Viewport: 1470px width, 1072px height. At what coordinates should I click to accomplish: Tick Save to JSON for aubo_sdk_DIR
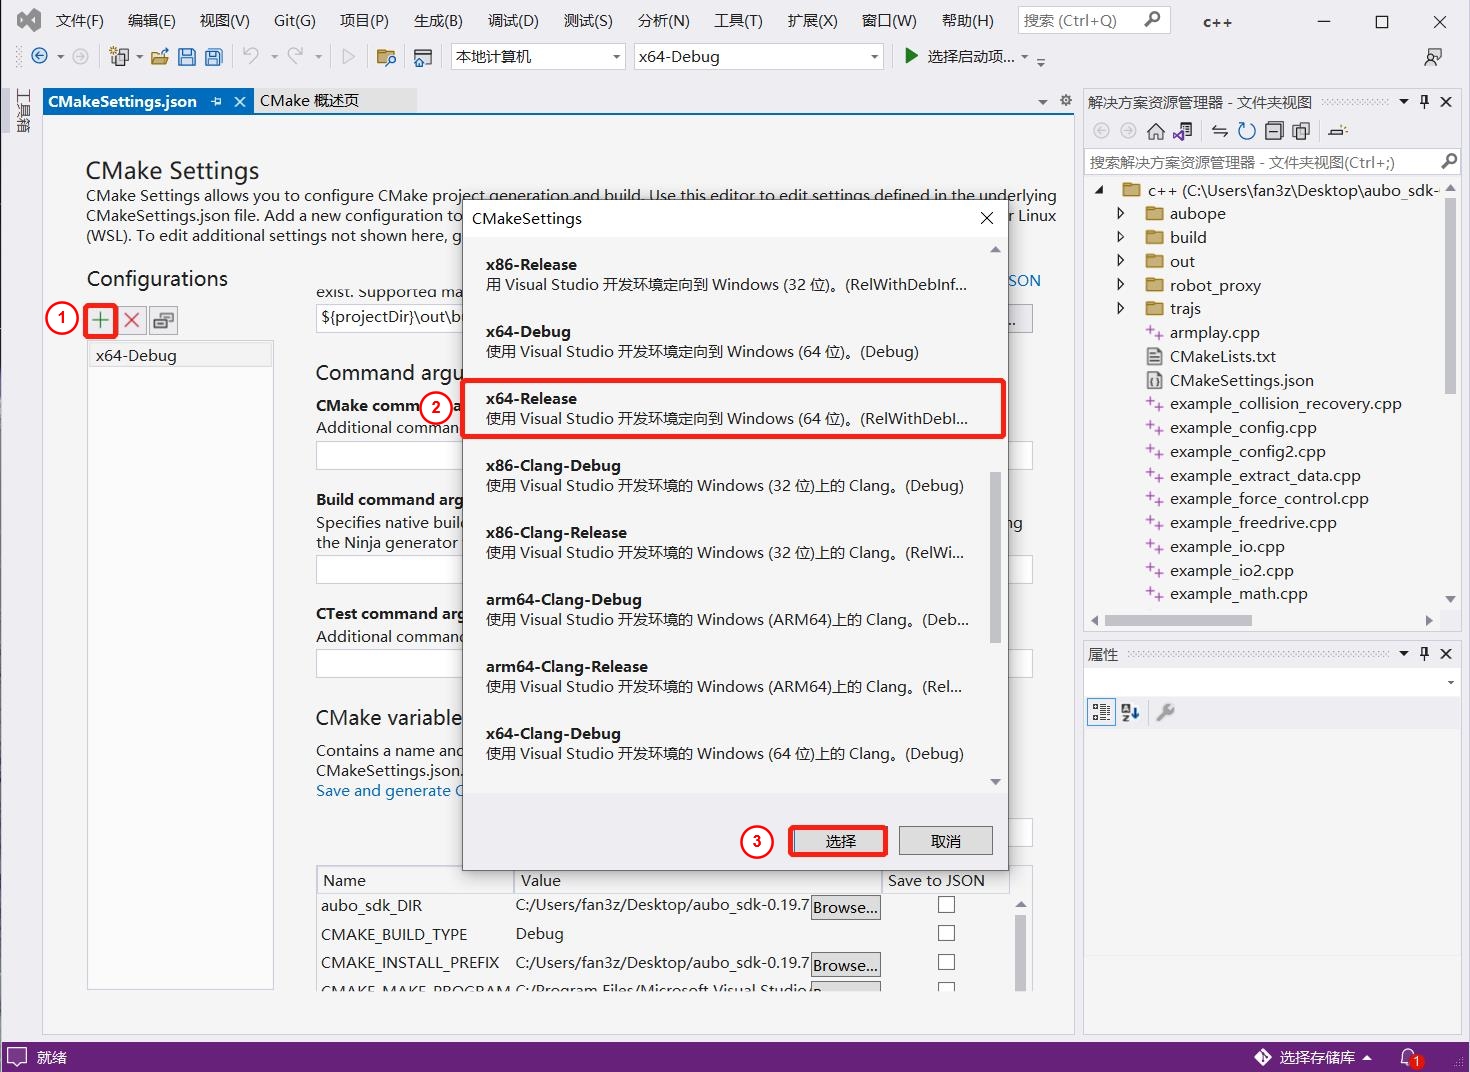point(946,905)
